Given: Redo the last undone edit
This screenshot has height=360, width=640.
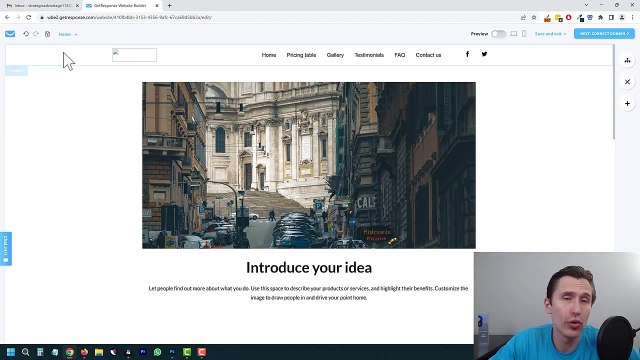Looking at the screenshot, I should tap(36, 34).
